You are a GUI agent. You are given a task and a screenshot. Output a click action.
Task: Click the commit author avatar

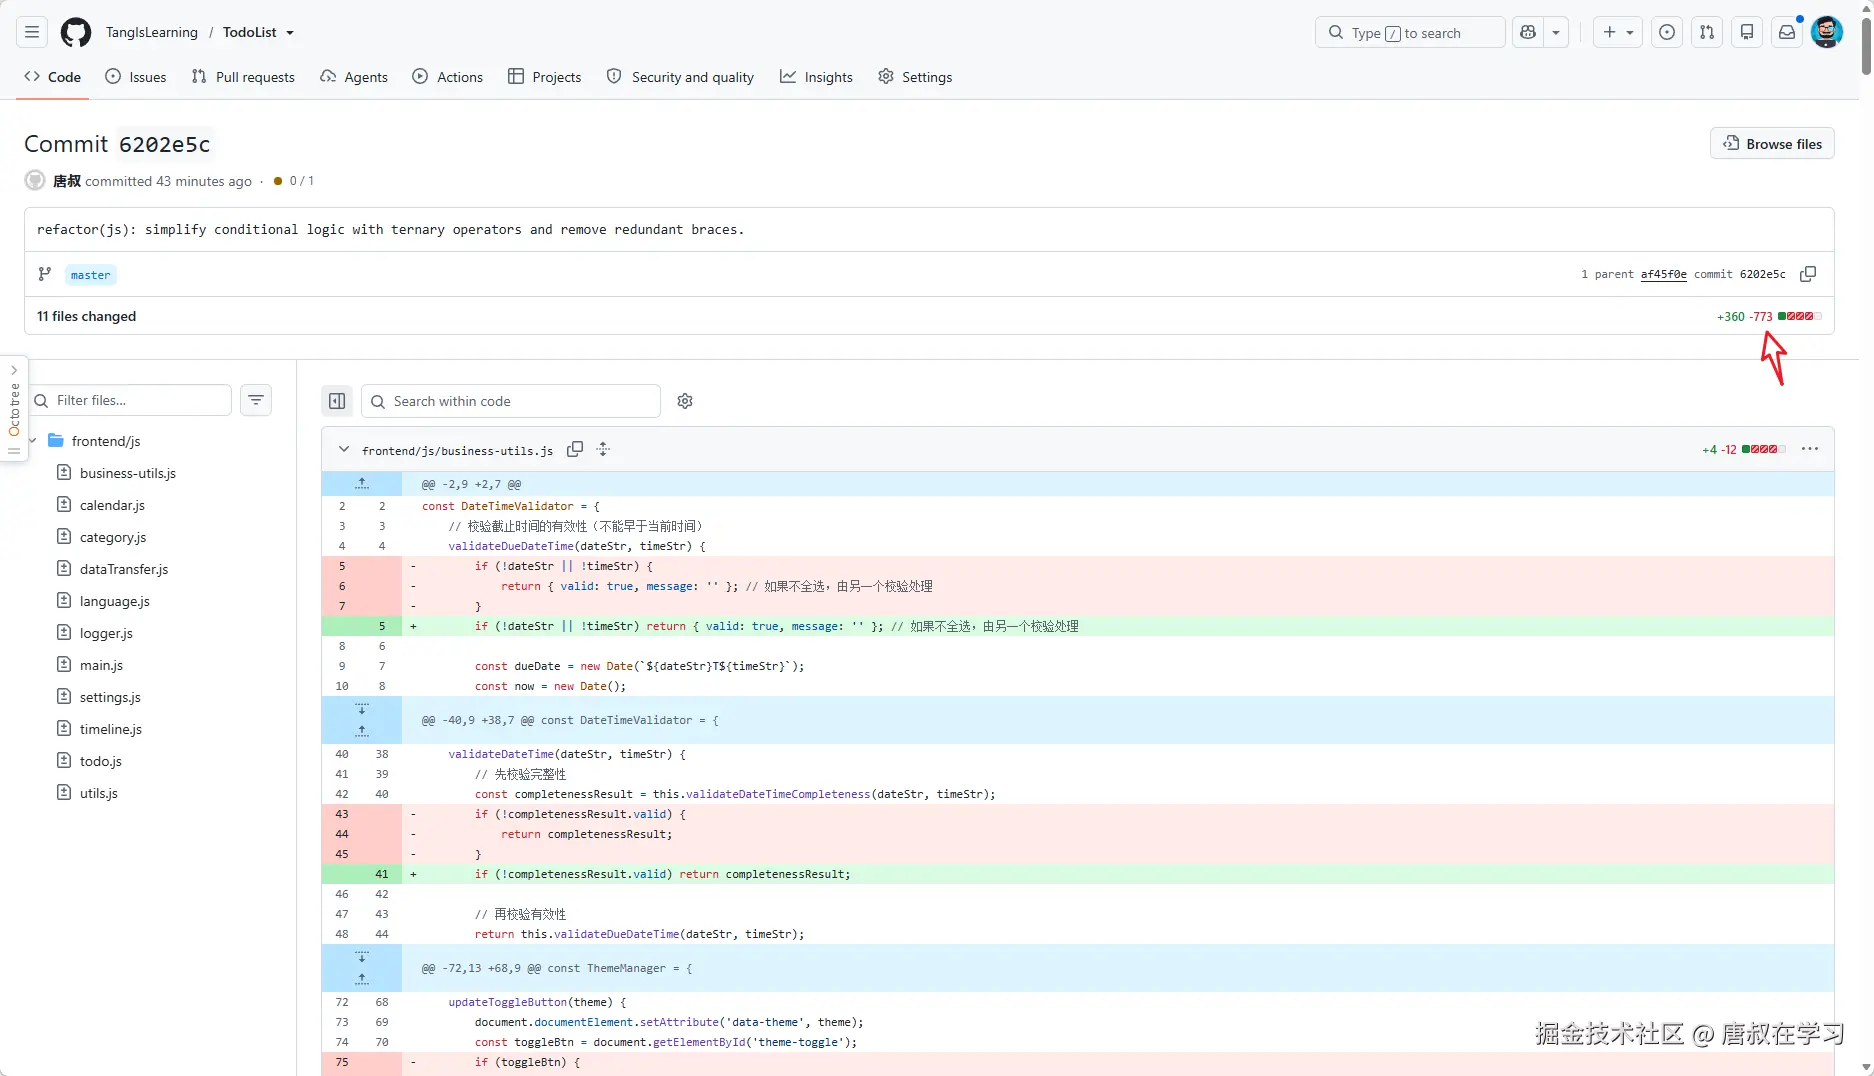[x=35, y=181]
